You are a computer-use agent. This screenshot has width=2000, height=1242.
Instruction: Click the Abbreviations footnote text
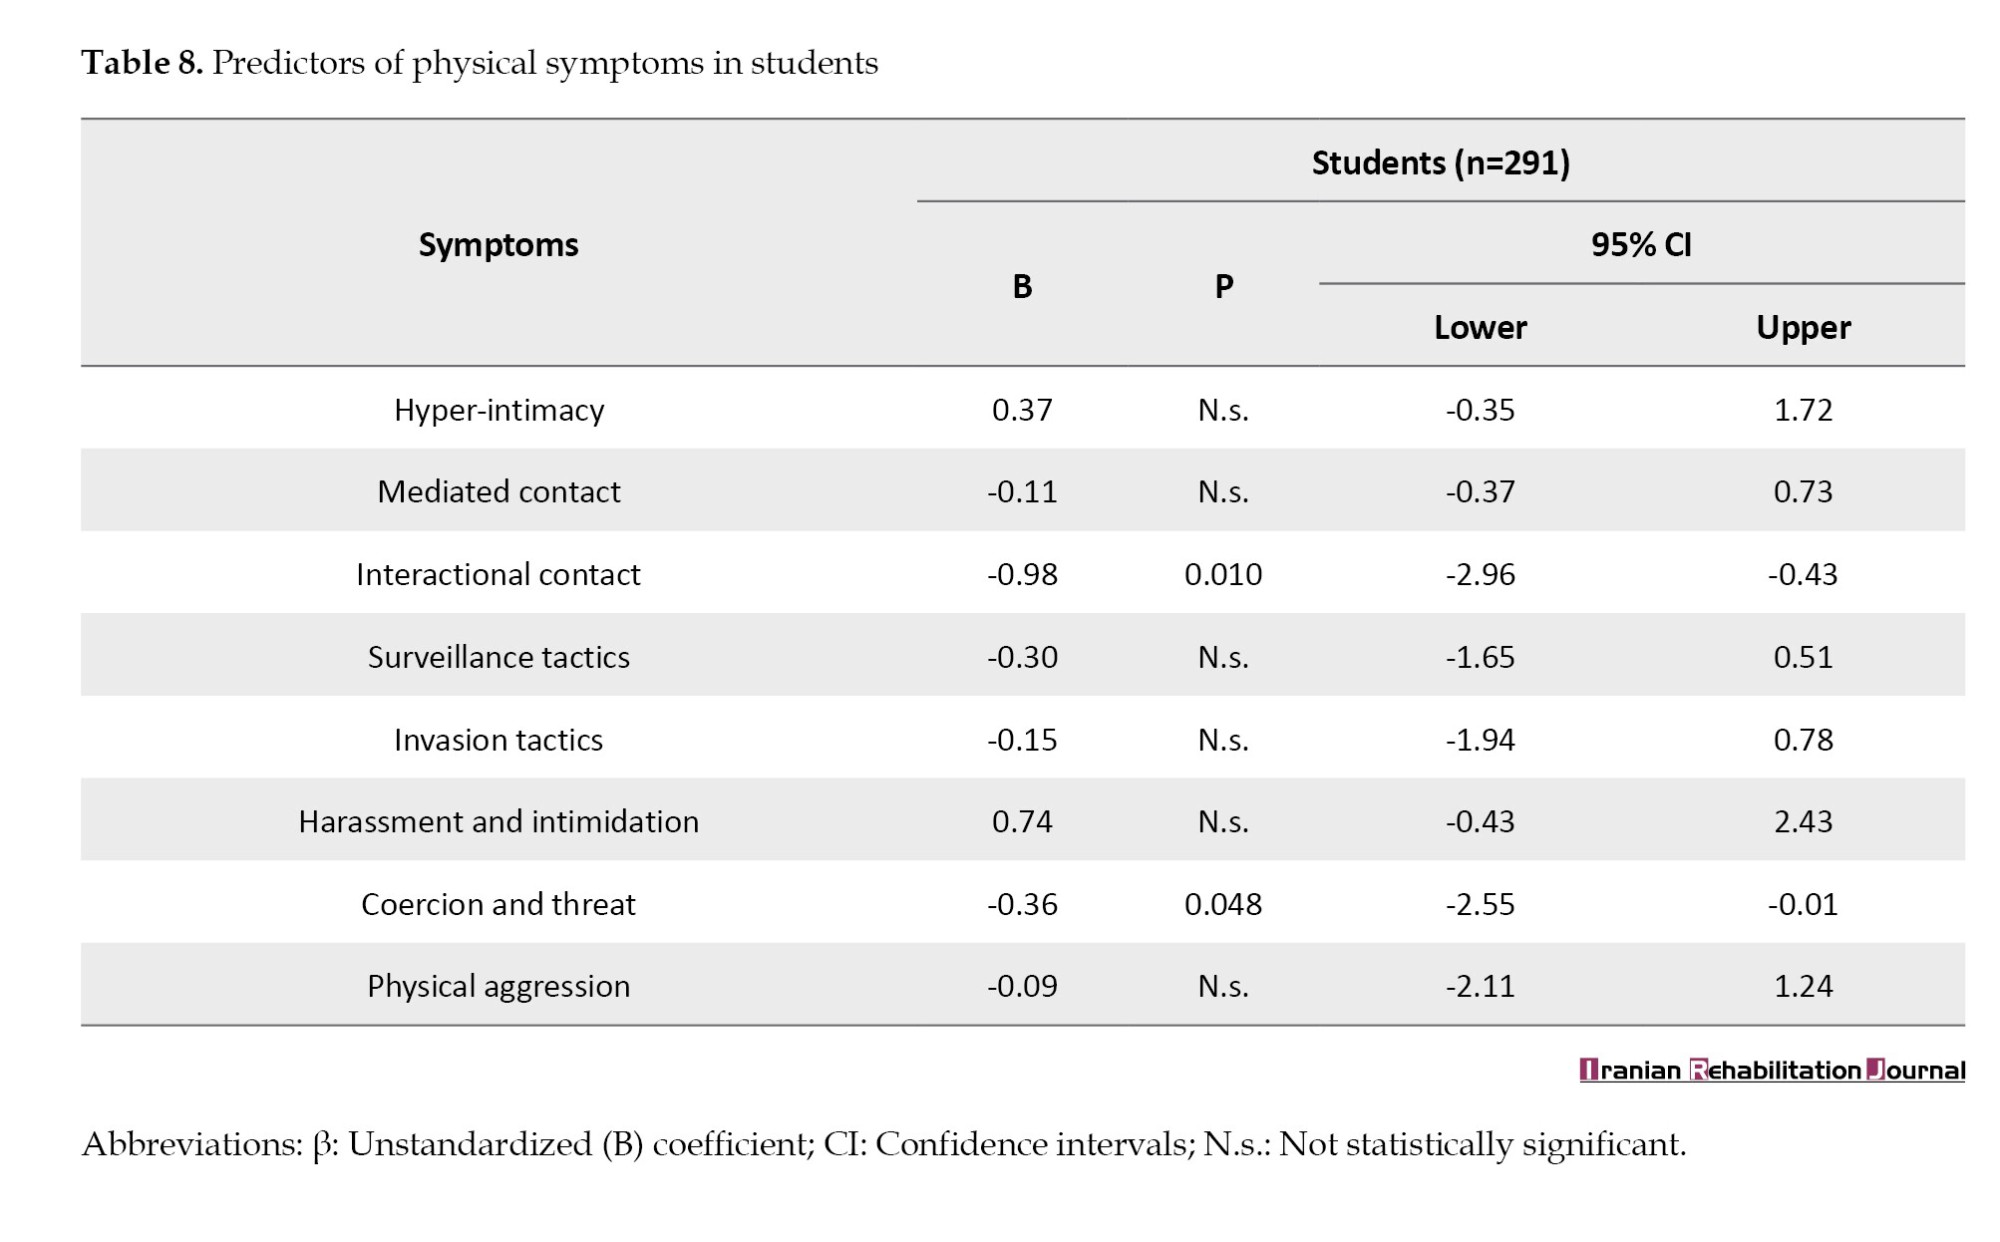coord(884,1145)
